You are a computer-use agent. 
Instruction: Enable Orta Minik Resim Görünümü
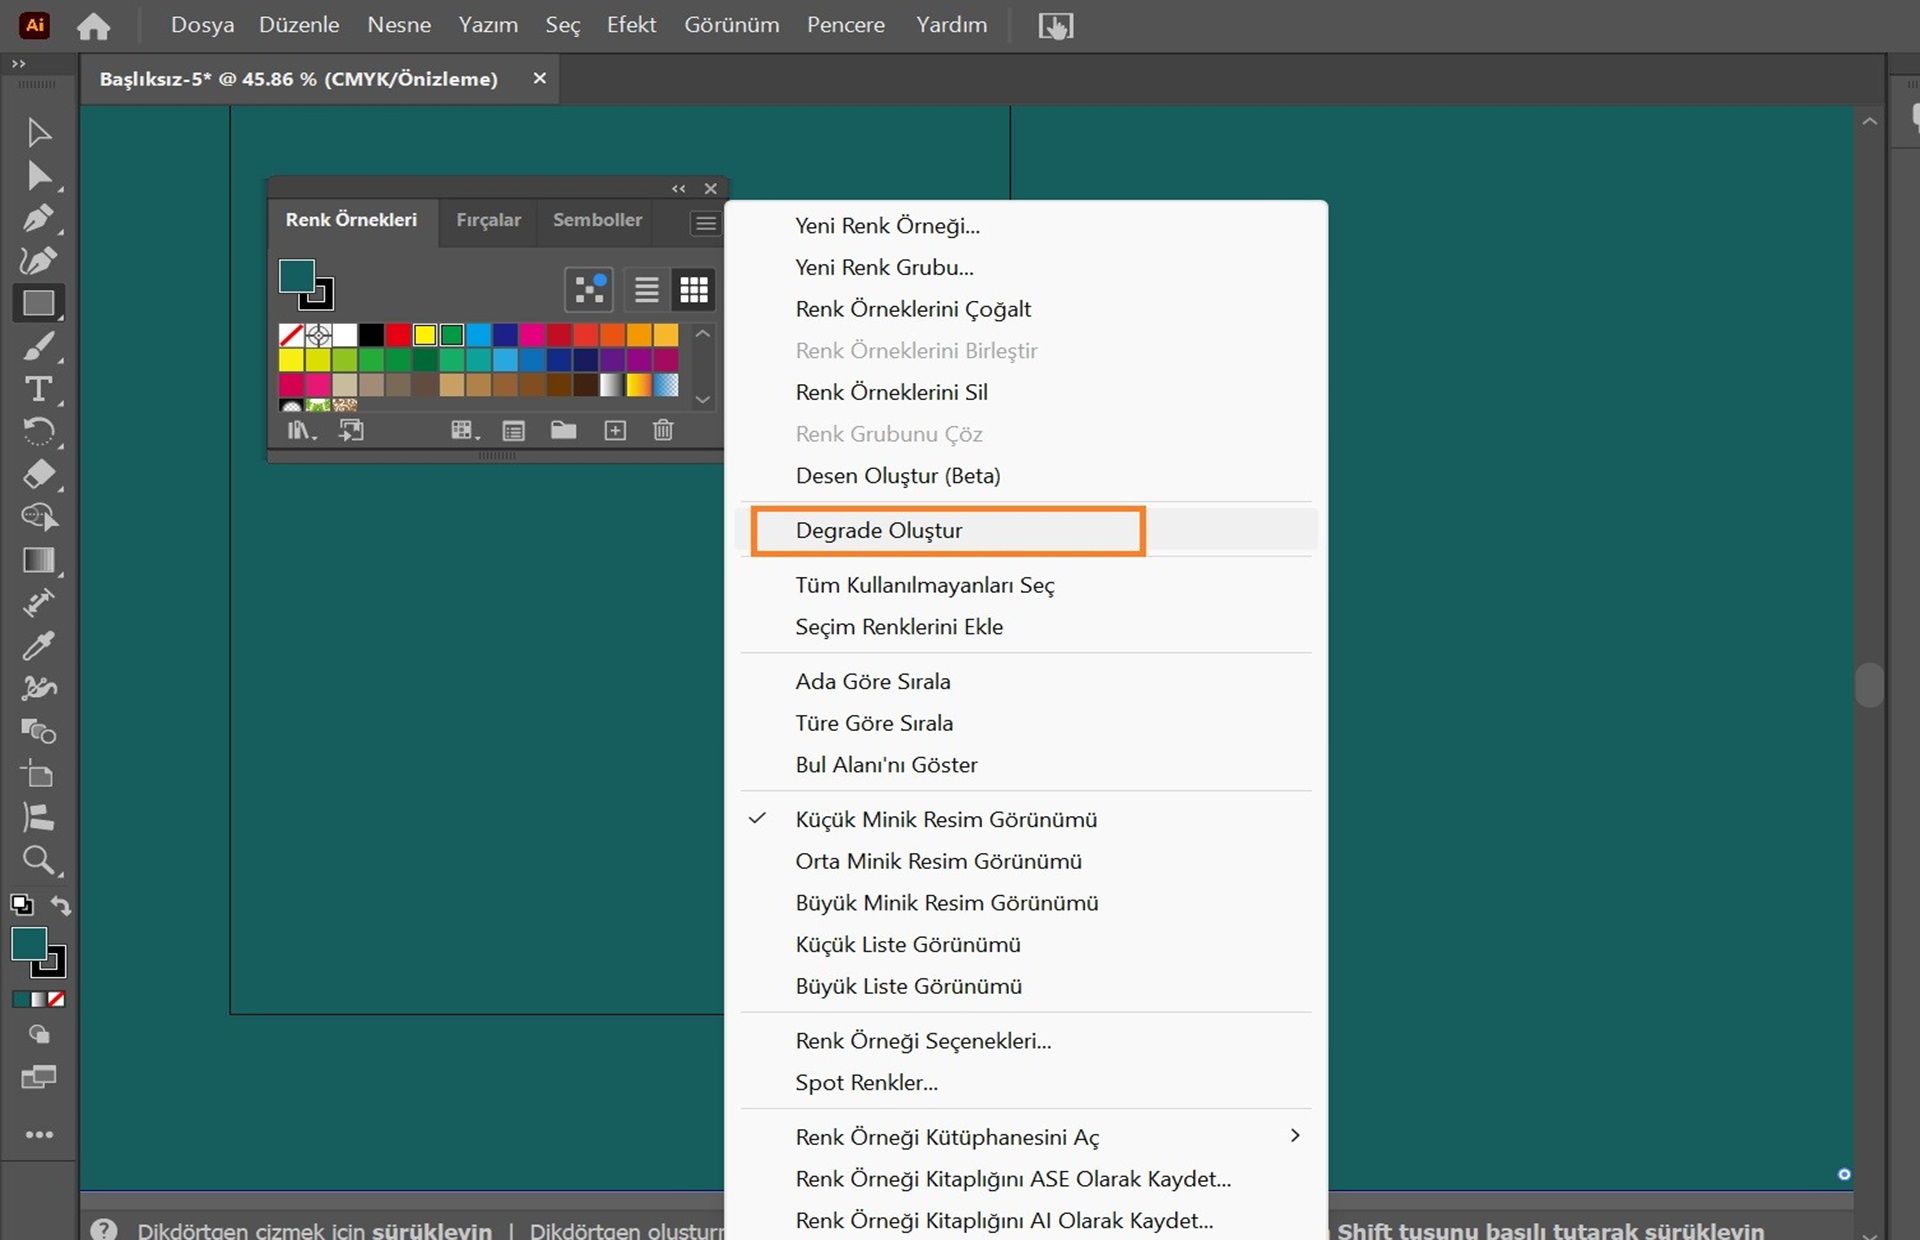coord(938,861)
